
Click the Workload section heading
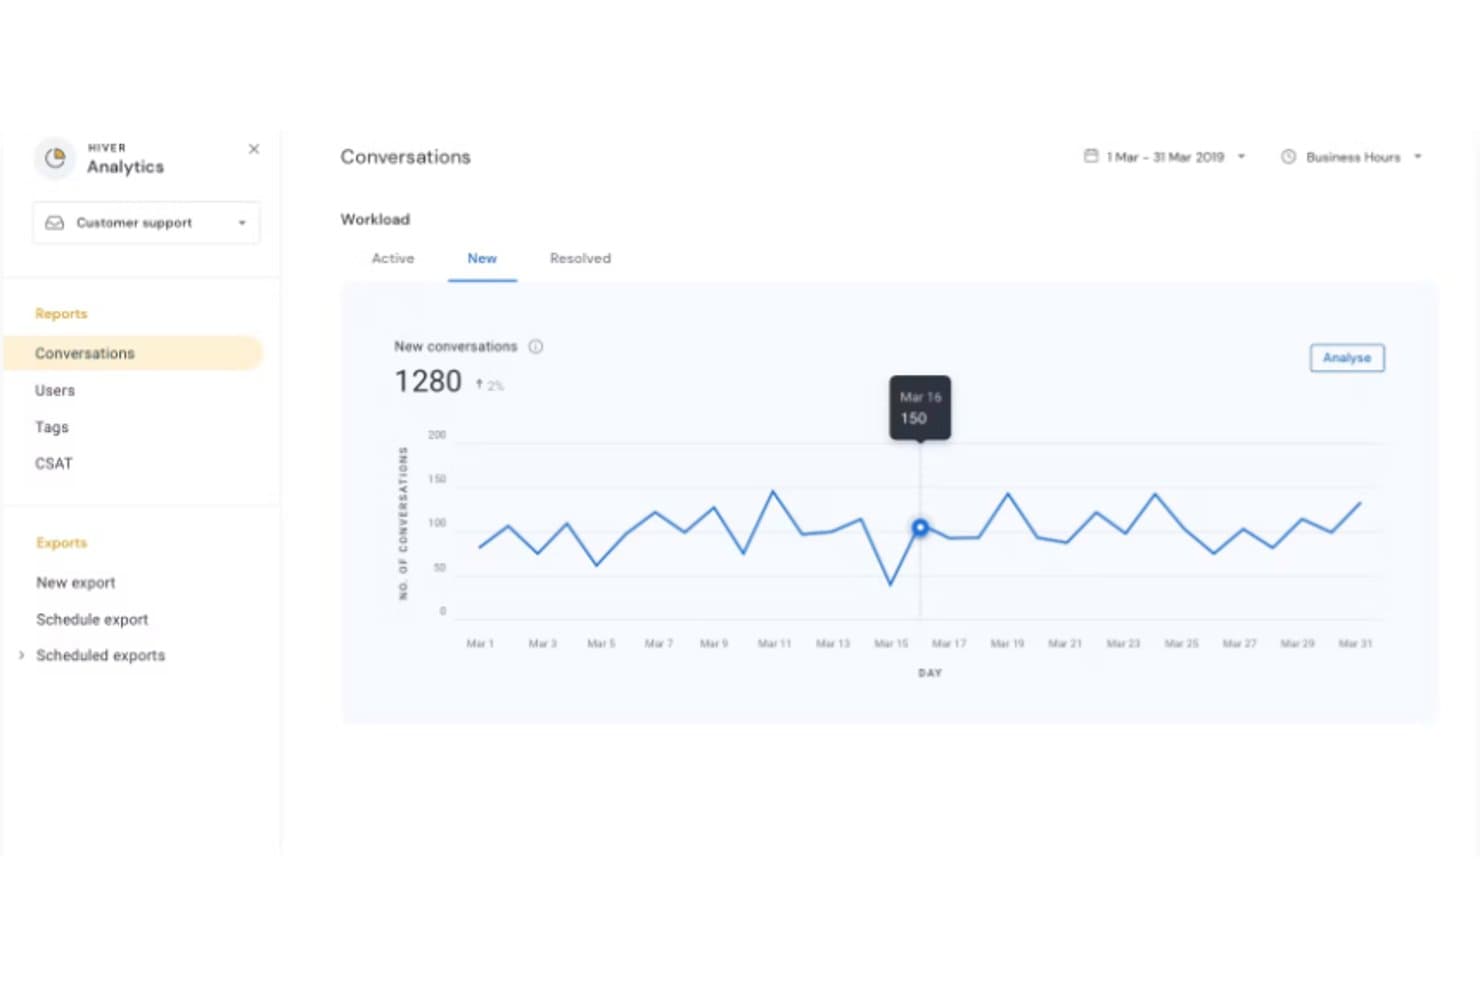[x=375, y=219]
